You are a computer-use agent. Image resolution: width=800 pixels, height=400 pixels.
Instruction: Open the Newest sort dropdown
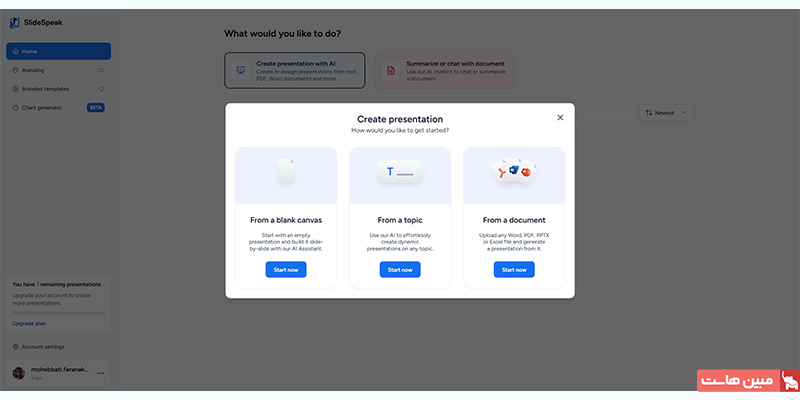tap(665, 113)
